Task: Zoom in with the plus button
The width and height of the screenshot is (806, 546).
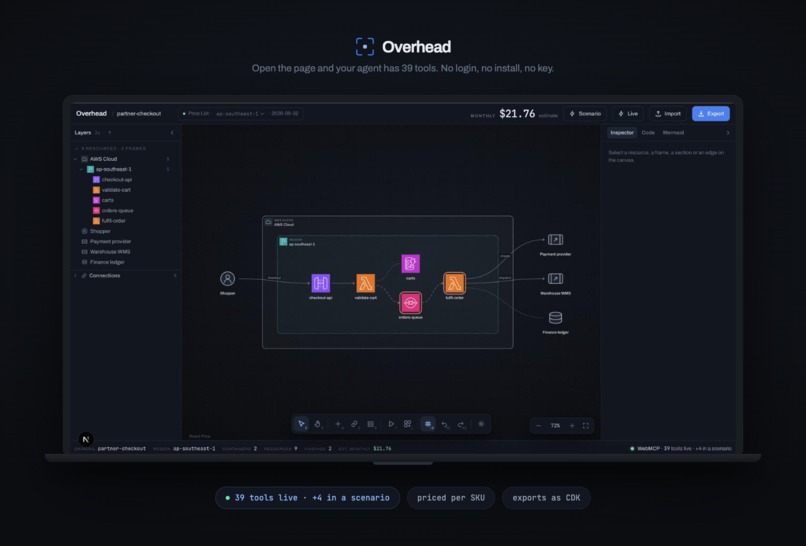Action: click(x=572, y=426)
